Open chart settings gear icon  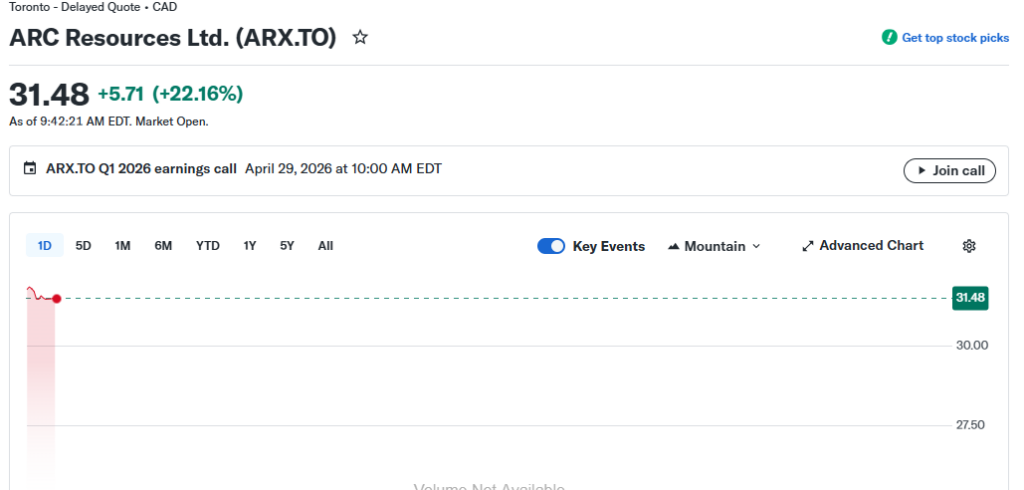(968, 246)
